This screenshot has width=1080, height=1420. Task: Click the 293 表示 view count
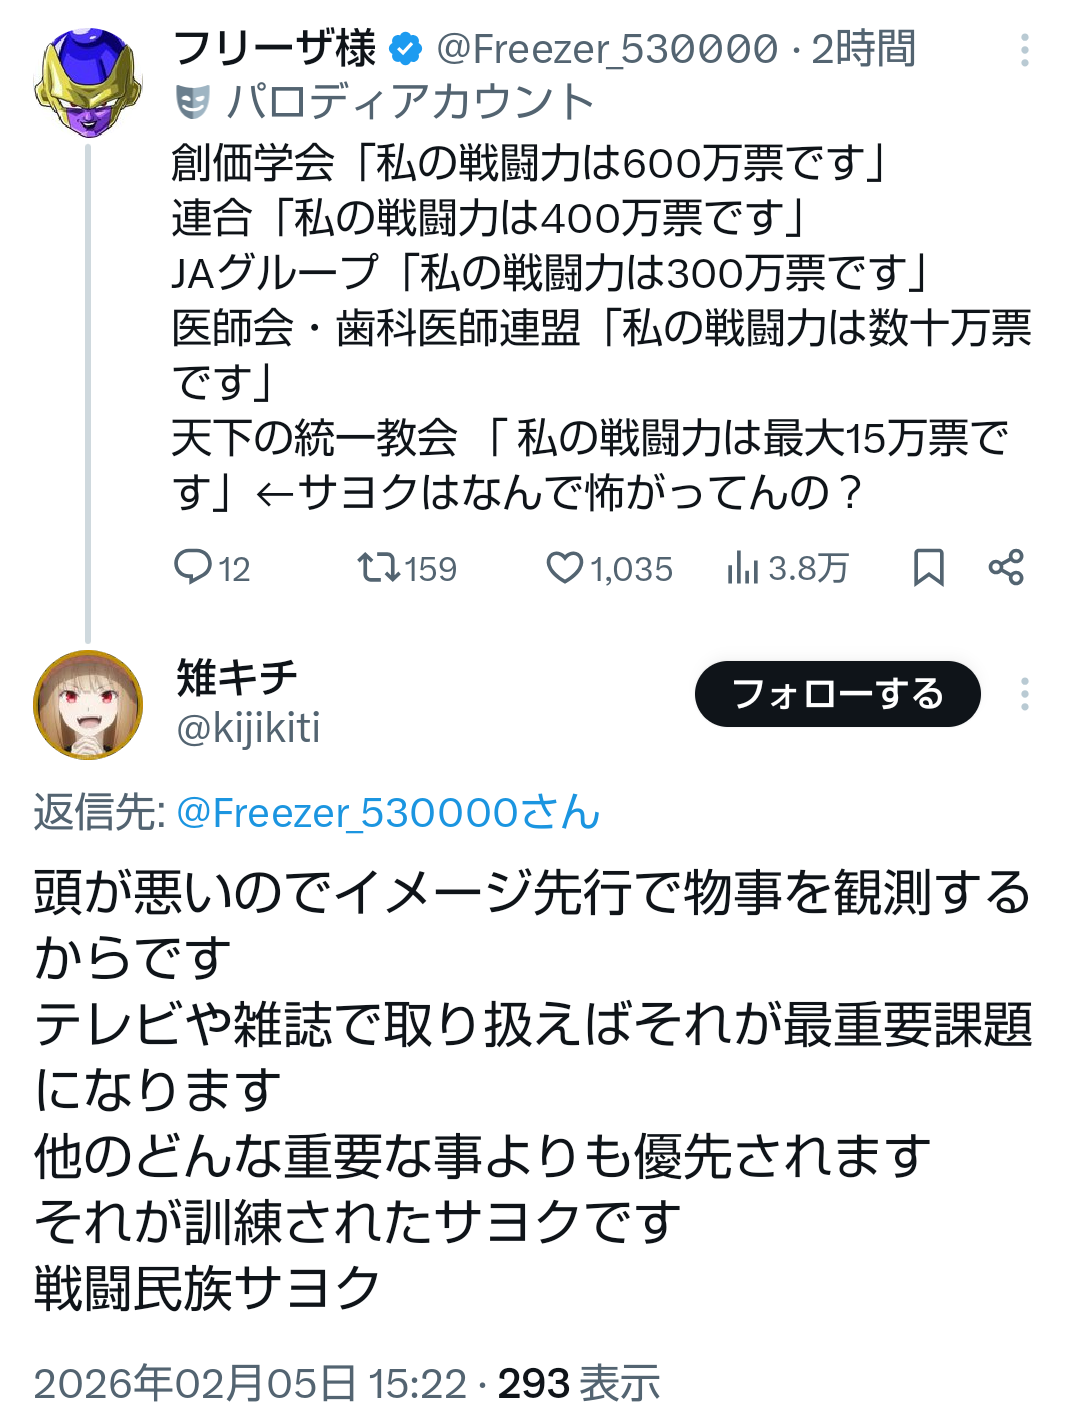579,1384
